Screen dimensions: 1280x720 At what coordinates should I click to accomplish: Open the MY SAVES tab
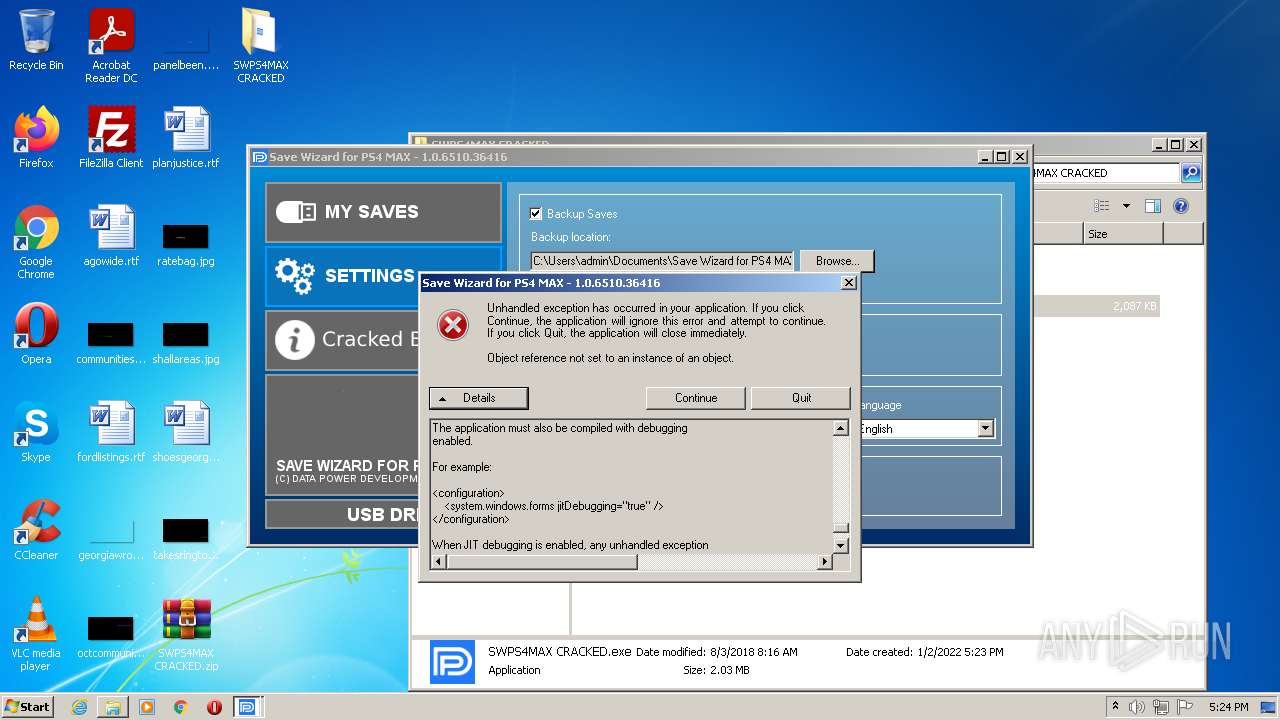pos(383,212)
